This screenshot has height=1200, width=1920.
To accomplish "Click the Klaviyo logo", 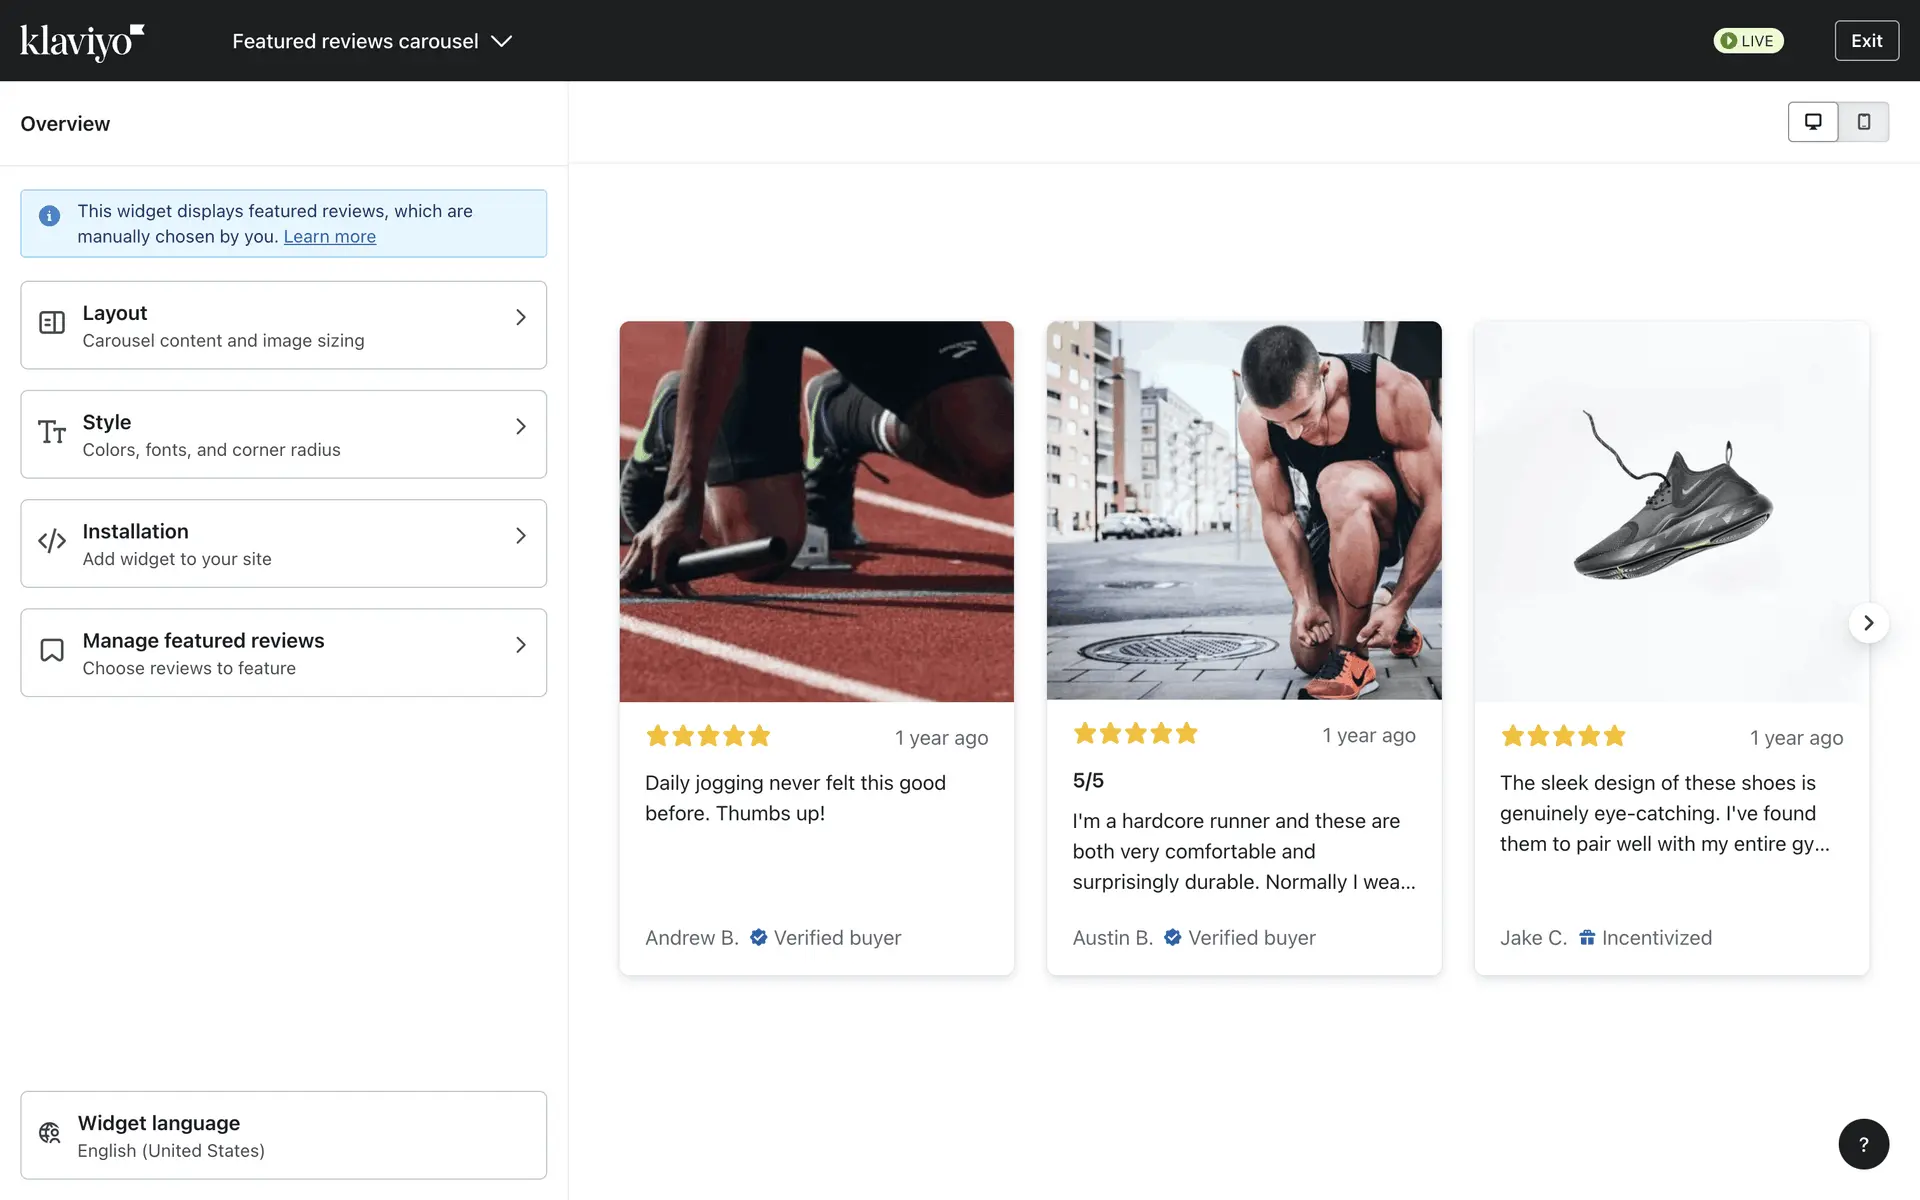I will [82, 41].
